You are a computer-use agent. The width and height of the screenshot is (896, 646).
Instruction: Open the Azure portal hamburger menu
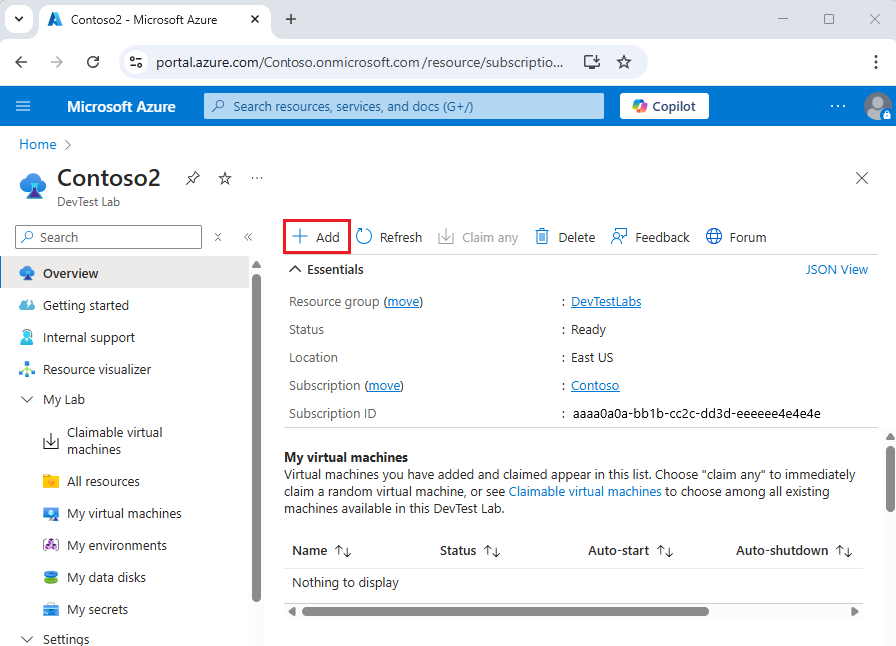coord(25,106)
